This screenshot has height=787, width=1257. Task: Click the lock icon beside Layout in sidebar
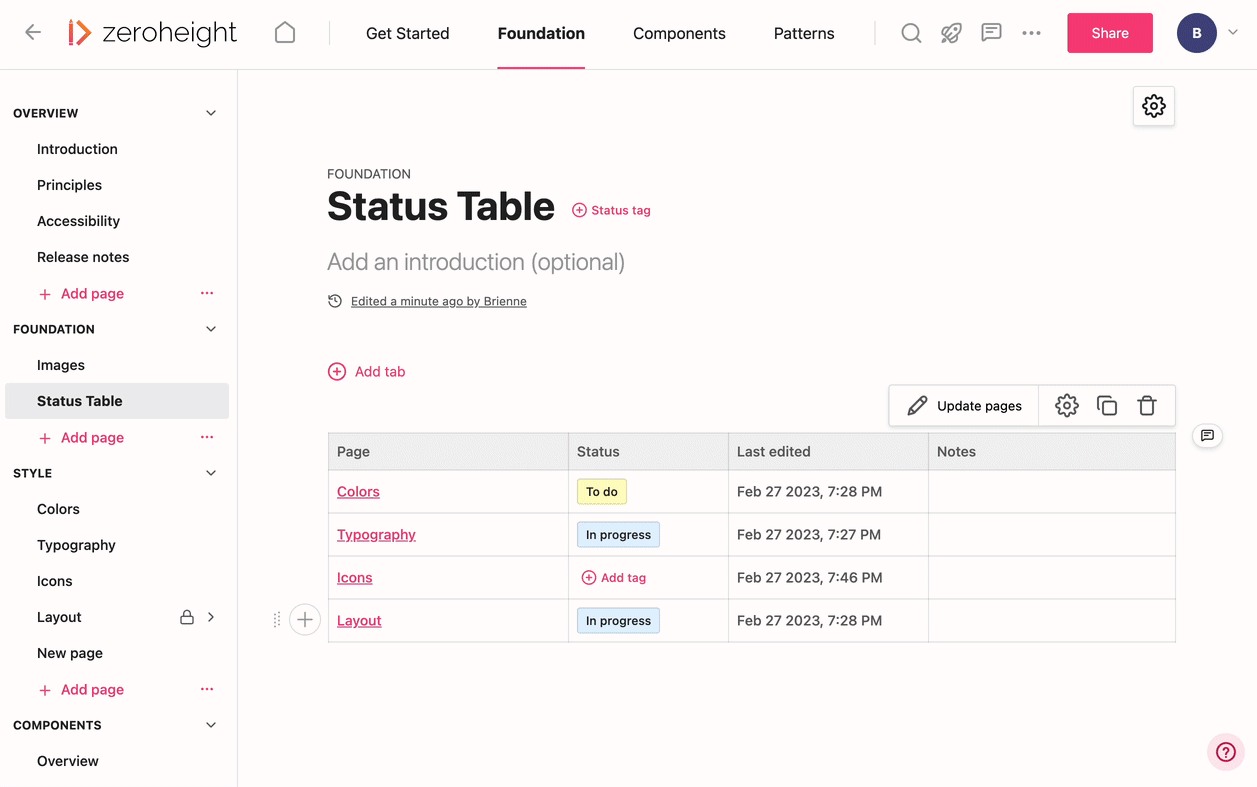186,617
